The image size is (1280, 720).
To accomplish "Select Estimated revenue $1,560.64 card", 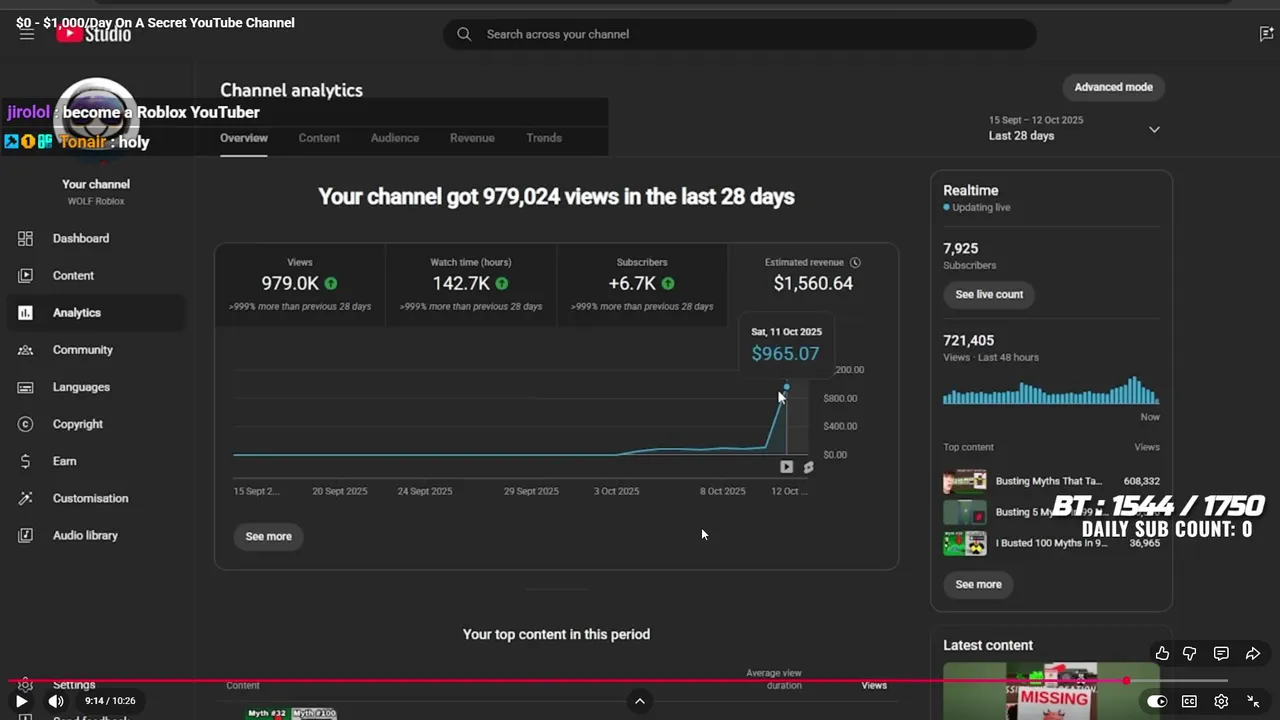I will point(813,284).
